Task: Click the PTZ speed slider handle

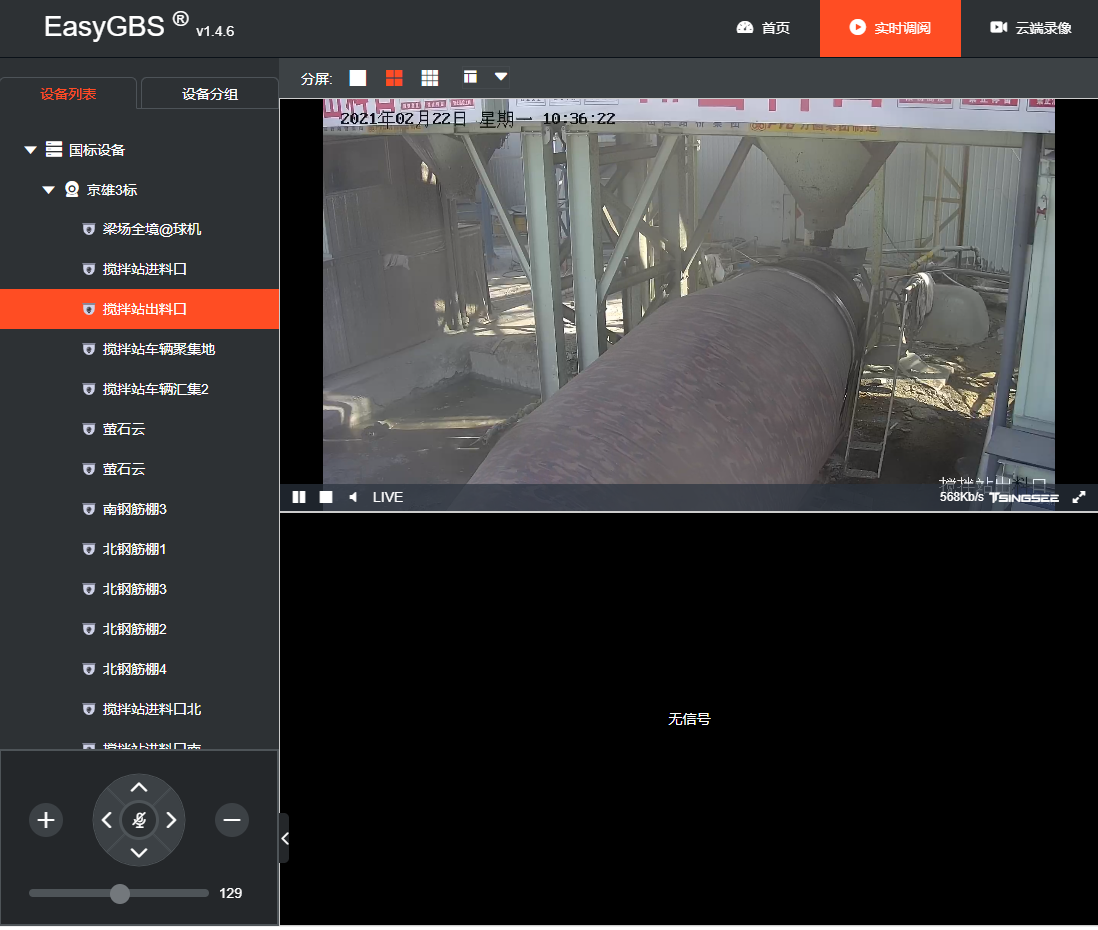Action: (x=120, y=894)
